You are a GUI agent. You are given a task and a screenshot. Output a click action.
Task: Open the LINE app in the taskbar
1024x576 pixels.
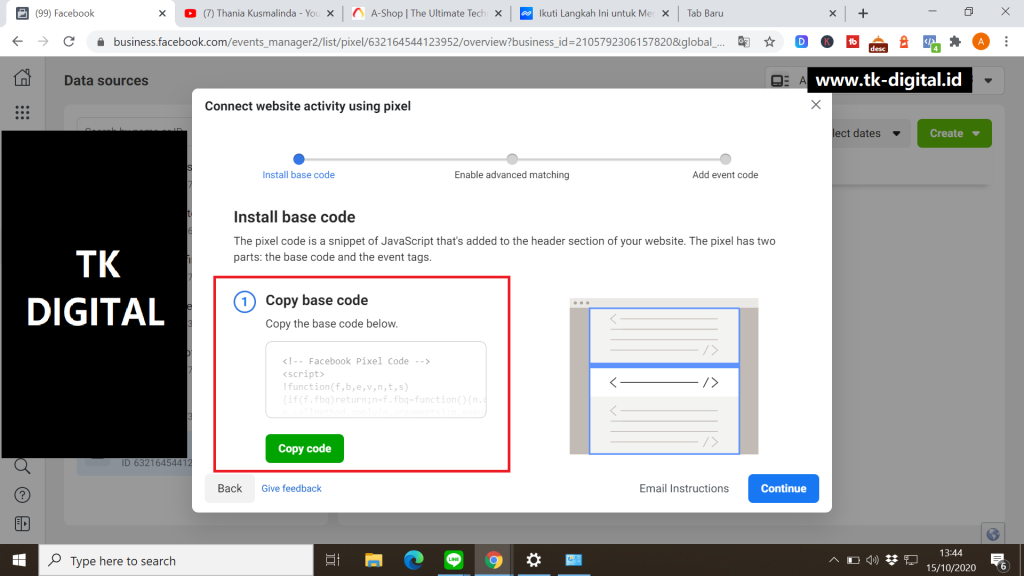pos(453,560)
